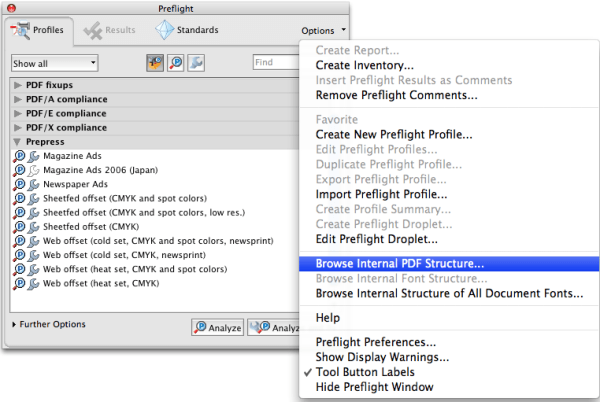Click into the Find search field
The height and width of the screenshot is (402, 600).
point(276,62)
